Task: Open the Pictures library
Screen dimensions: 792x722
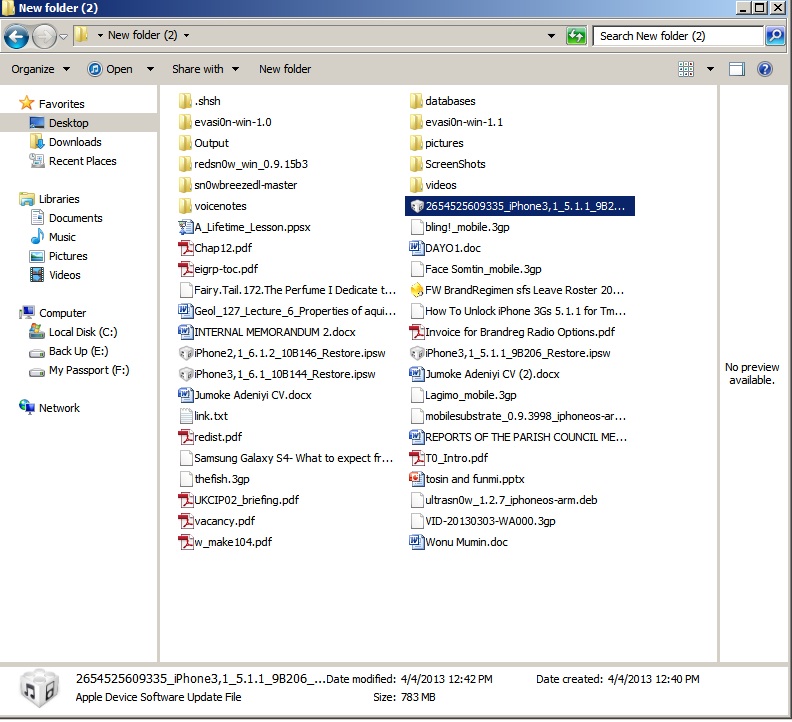Action: point(58,256)
